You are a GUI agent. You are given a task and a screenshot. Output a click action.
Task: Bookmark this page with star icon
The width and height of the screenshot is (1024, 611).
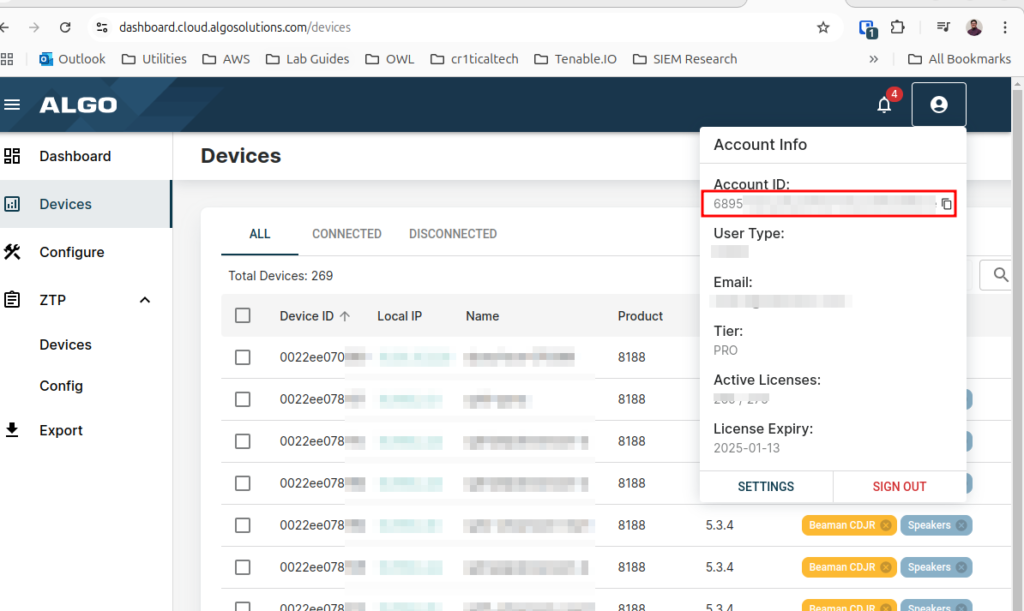[x=823, y=27]
